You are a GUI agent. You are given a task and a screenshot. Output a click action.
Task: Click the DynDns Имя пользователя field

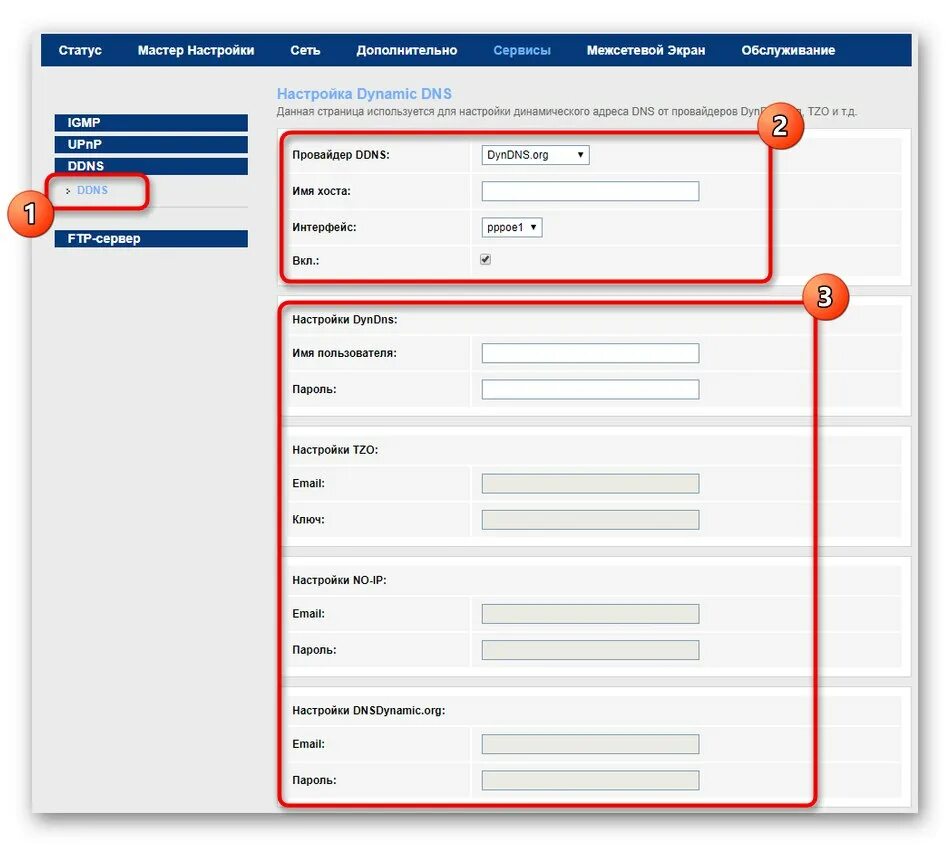tap(590, 353)
